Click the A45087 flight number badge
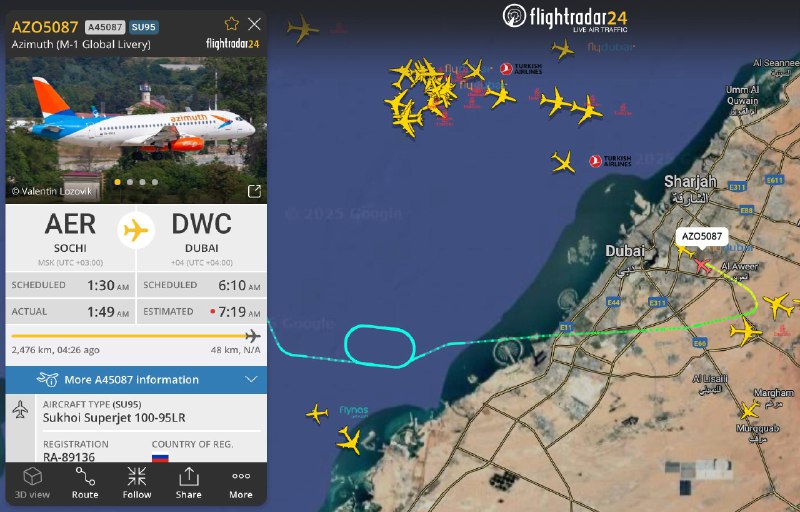Image resolution: width=800 pixels, height=512 pixels. (105, 27)
